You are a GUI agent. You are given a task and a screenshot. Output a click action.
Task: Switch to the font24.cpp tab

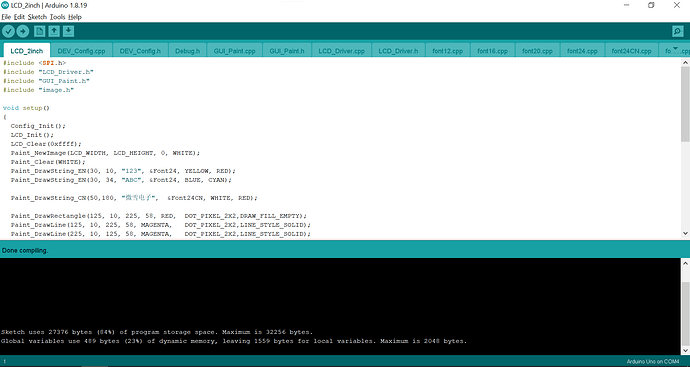coord(582,51)
